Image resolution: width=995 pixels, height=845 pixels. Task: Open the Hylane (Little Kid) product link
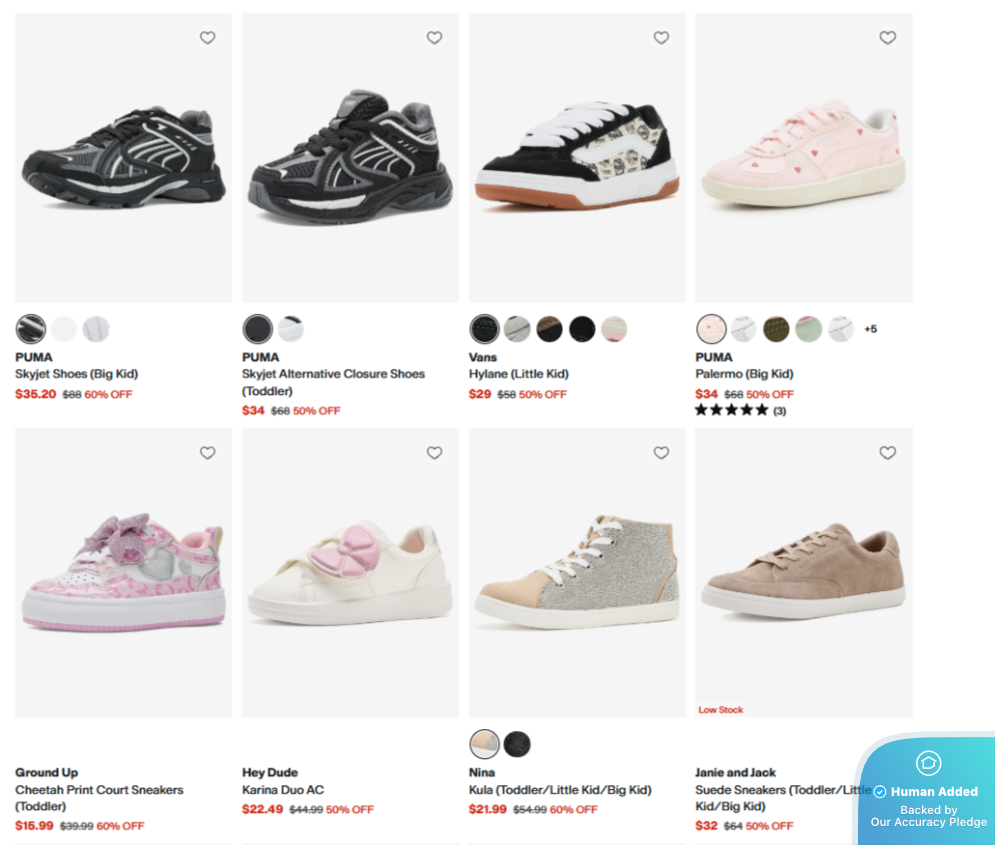518,374
